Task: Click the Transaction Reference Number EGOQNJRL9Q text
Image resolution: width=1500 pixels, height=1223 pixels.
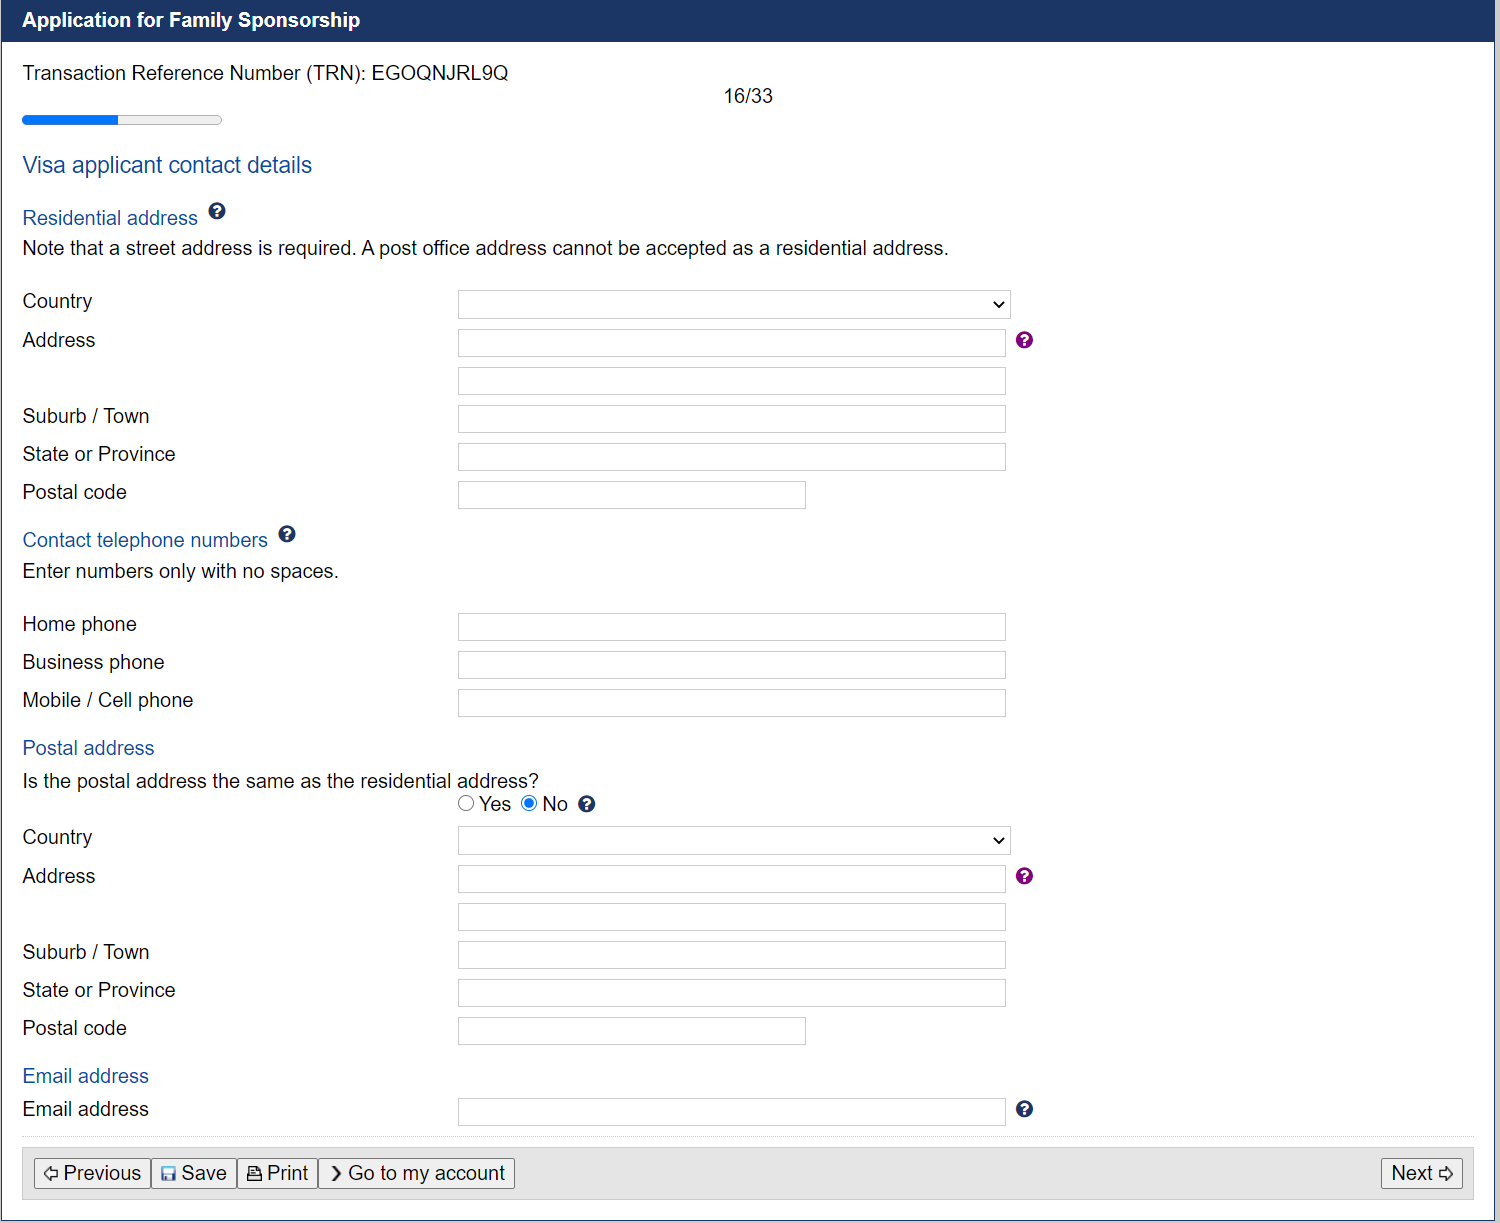Action: 265,73
